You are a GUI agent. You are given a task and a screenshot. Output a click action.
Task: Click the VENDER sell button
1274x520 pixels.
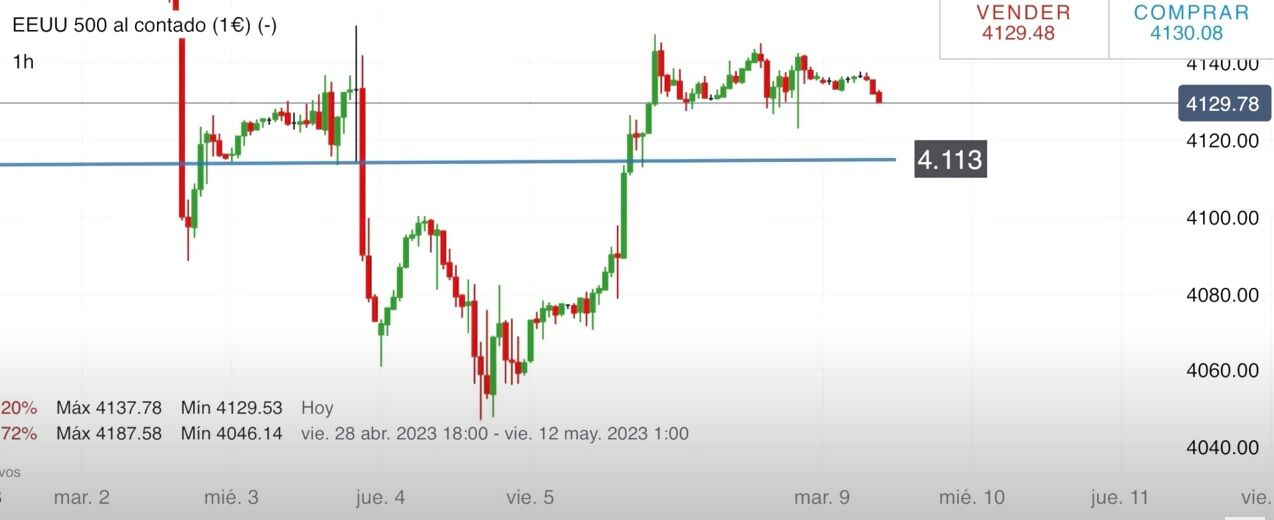point(1023,23)
